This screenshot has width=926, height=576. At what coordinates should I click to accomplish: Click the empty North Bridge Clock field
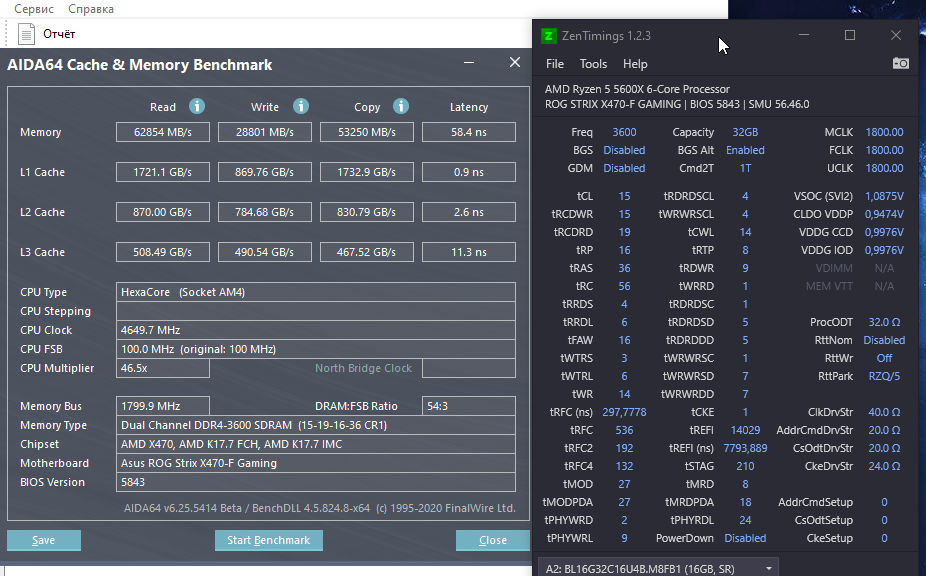(x=469, y=368)
